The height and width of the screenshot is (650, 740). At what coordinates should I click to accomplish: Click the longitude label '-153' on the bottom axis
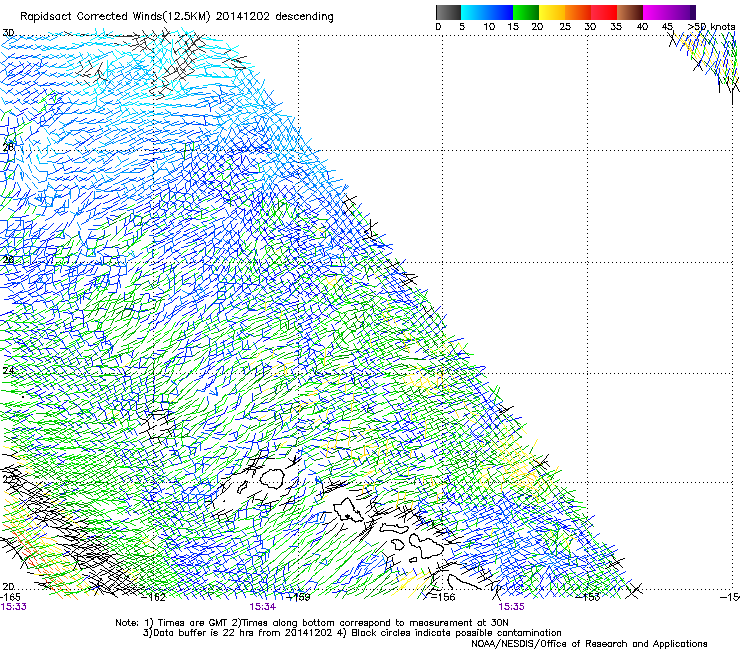(588, 597)
